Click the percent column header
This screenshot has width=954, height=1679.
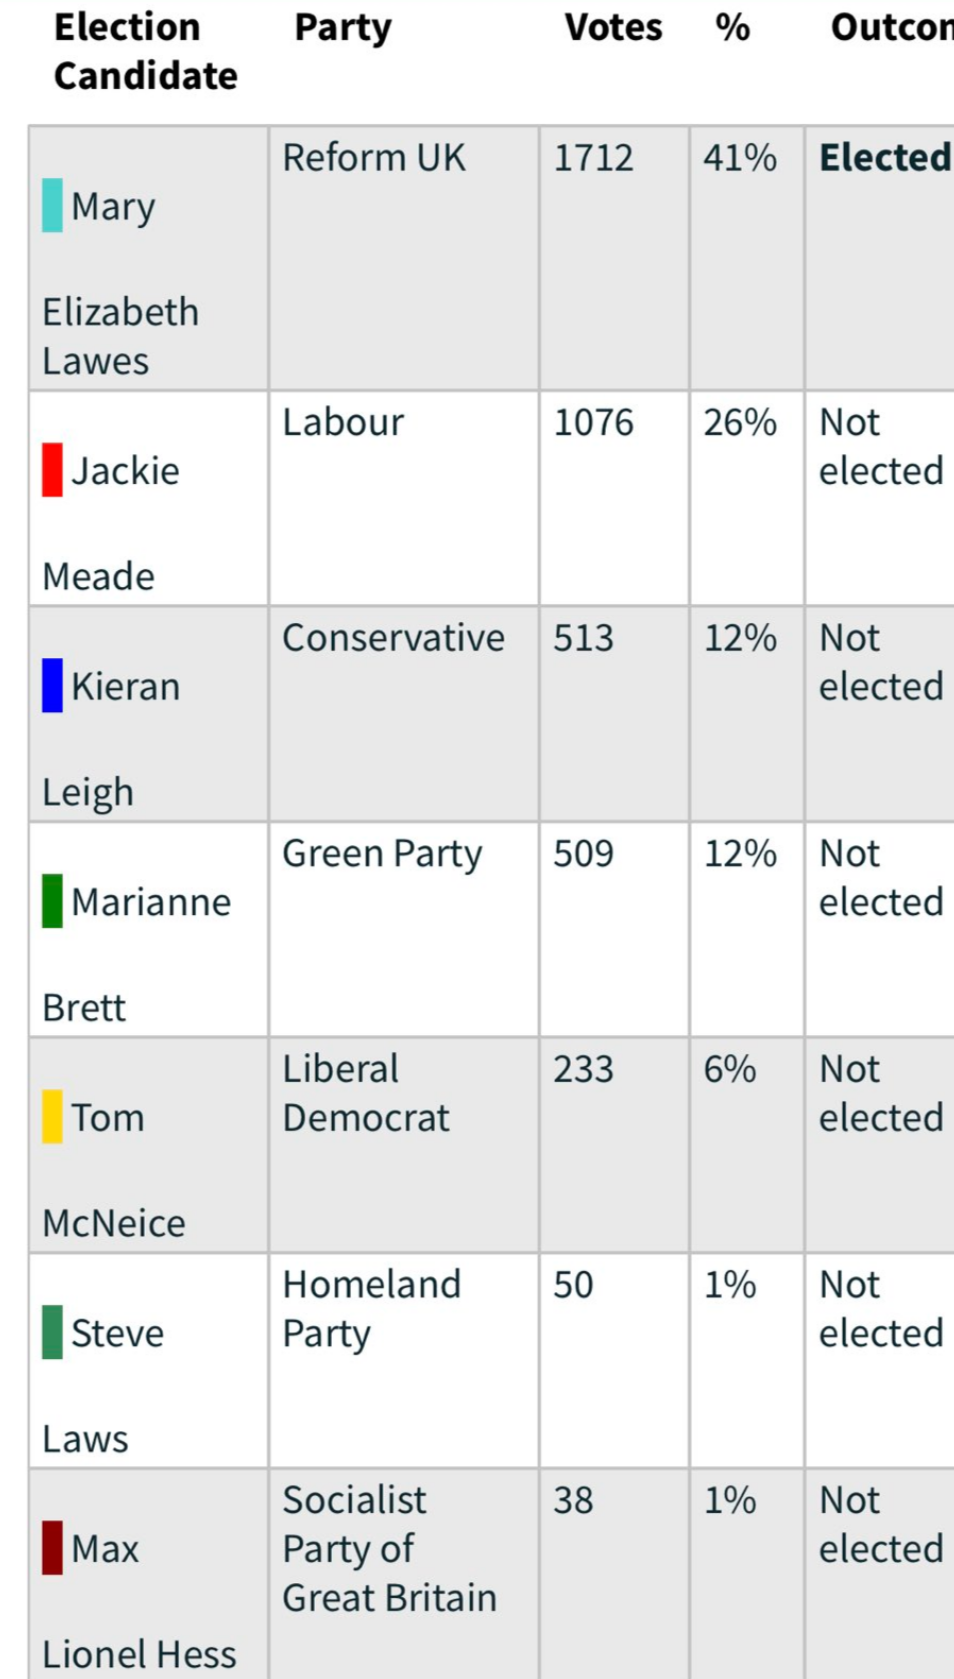pyautogui.click(x=732, y=28)
